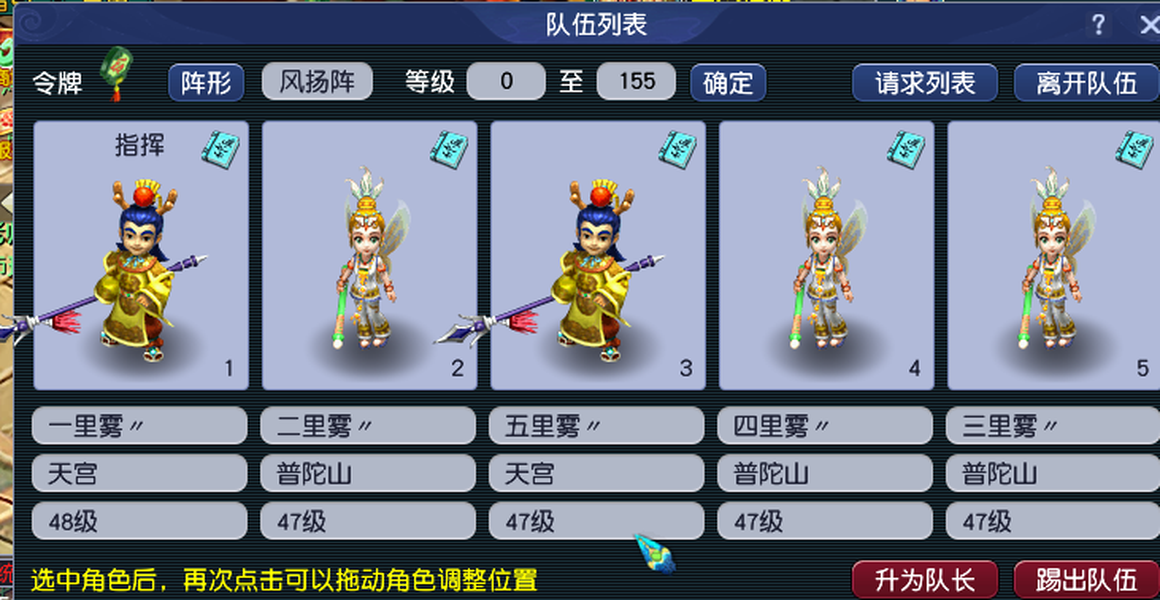Image resolution: width=1160 pixels, height=600 pixels.
Task: Select the 二里雾 character portrait
Action: pos(369,255)
